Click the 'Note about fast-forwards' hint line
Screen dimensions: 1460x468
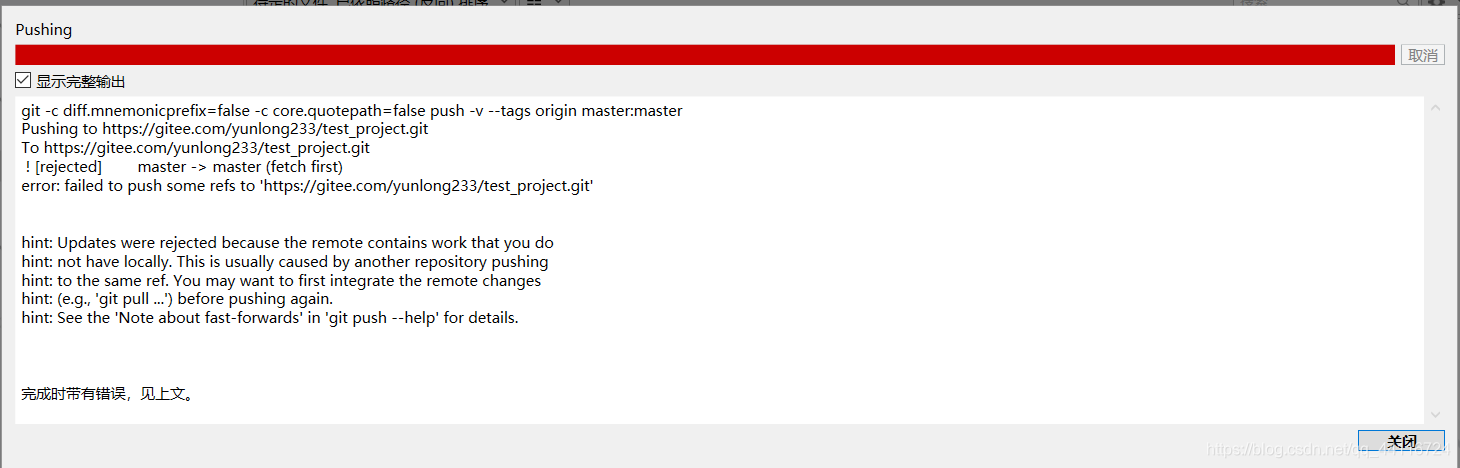point(270,318)
